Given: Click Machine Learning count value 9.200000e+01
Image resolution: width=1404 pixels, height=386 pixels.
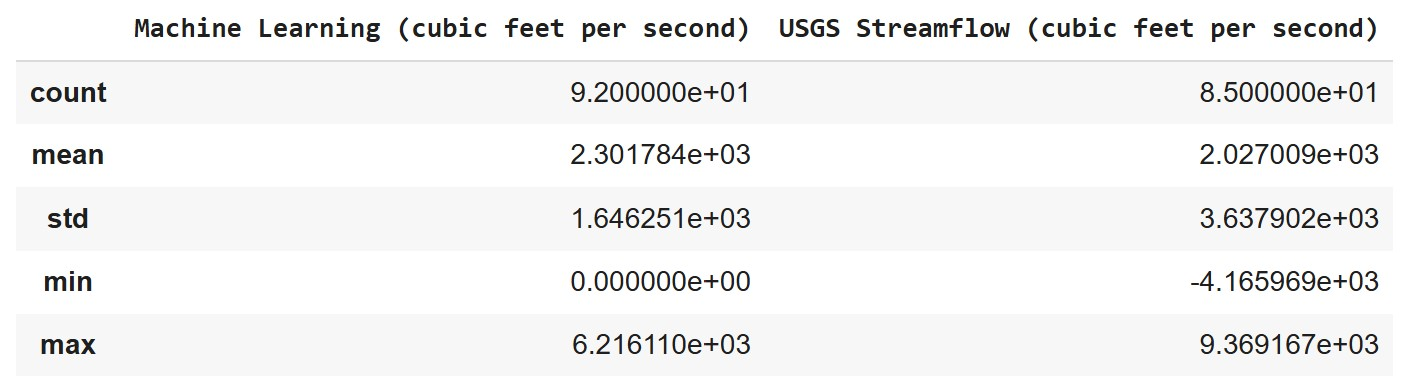Looking at the screenshot, I should [x=660, y=93].
